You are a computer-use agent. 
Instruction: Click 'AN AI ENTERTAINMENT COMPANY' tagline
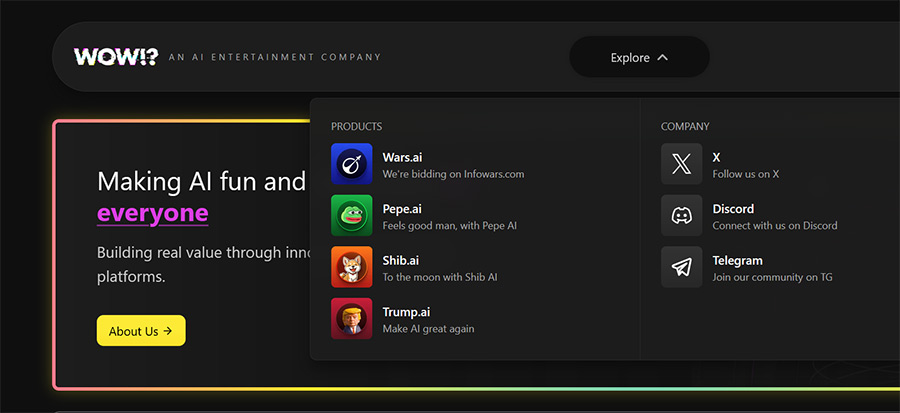275,57
